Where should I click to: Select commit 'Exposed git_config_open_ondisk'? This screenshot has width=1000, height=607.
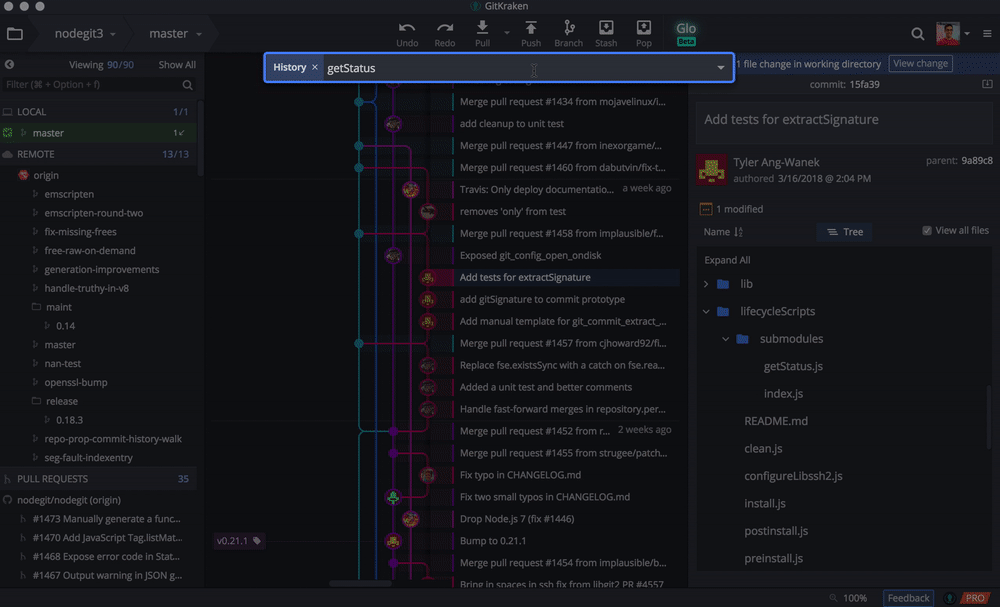[530, 255]
